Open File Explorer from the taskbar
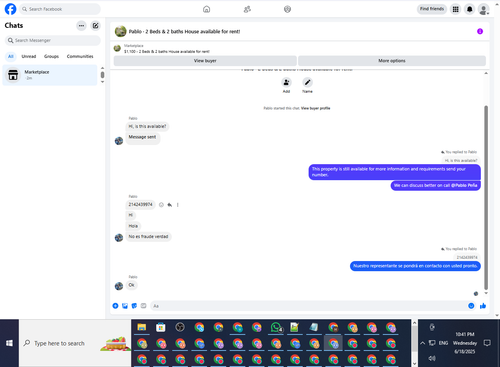This screenshot has width=500, height=367. [x=141, y=327]
